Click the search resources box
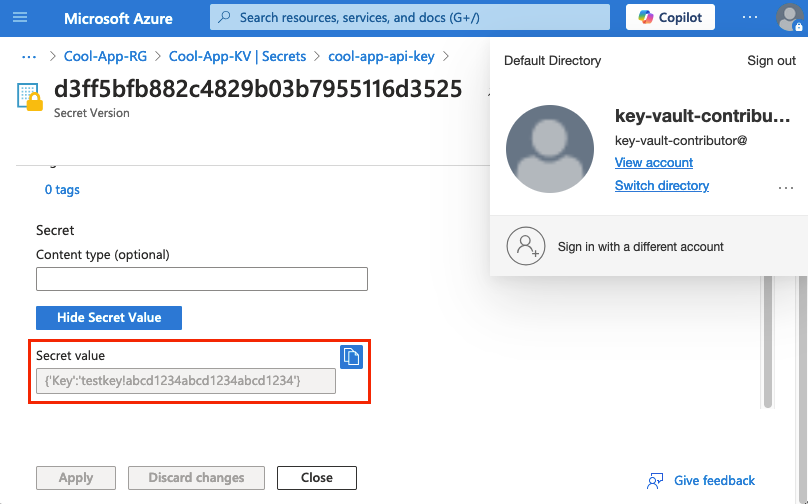Screen dimensions: 808x504 pos(410,18)
